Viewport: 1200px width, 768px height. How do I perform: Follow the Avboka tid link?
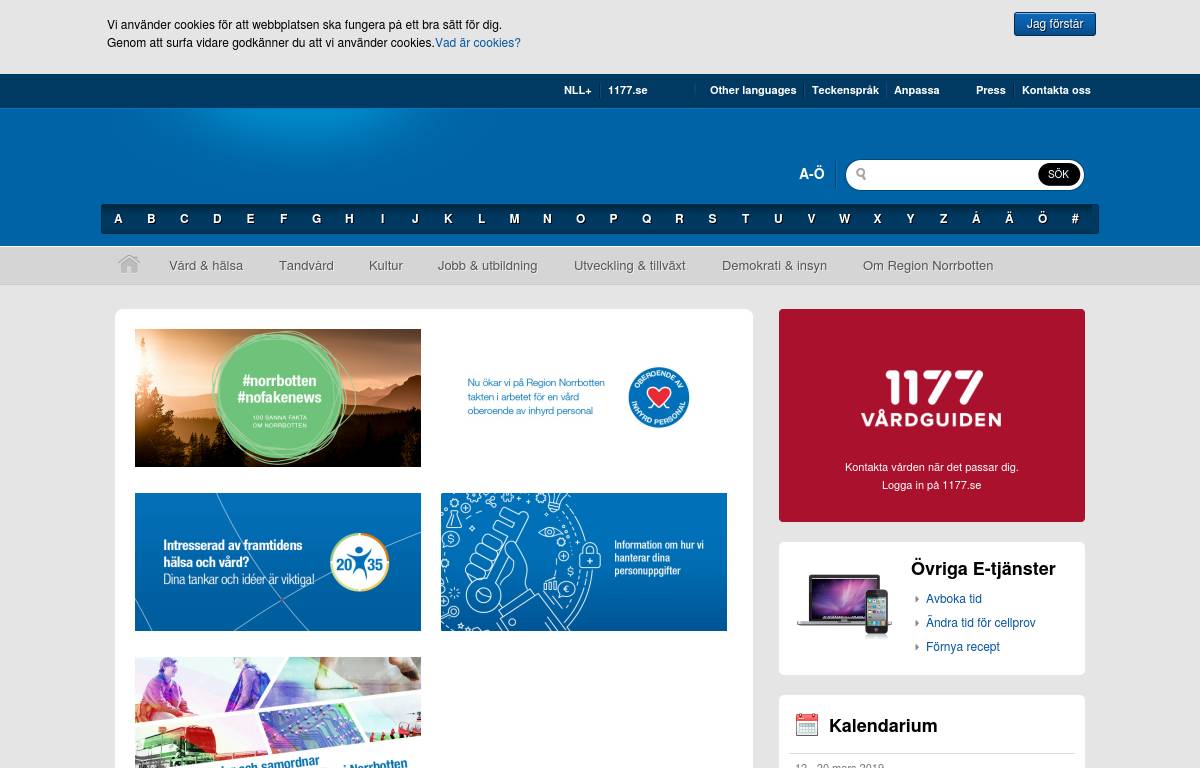(x=953, y=599)
